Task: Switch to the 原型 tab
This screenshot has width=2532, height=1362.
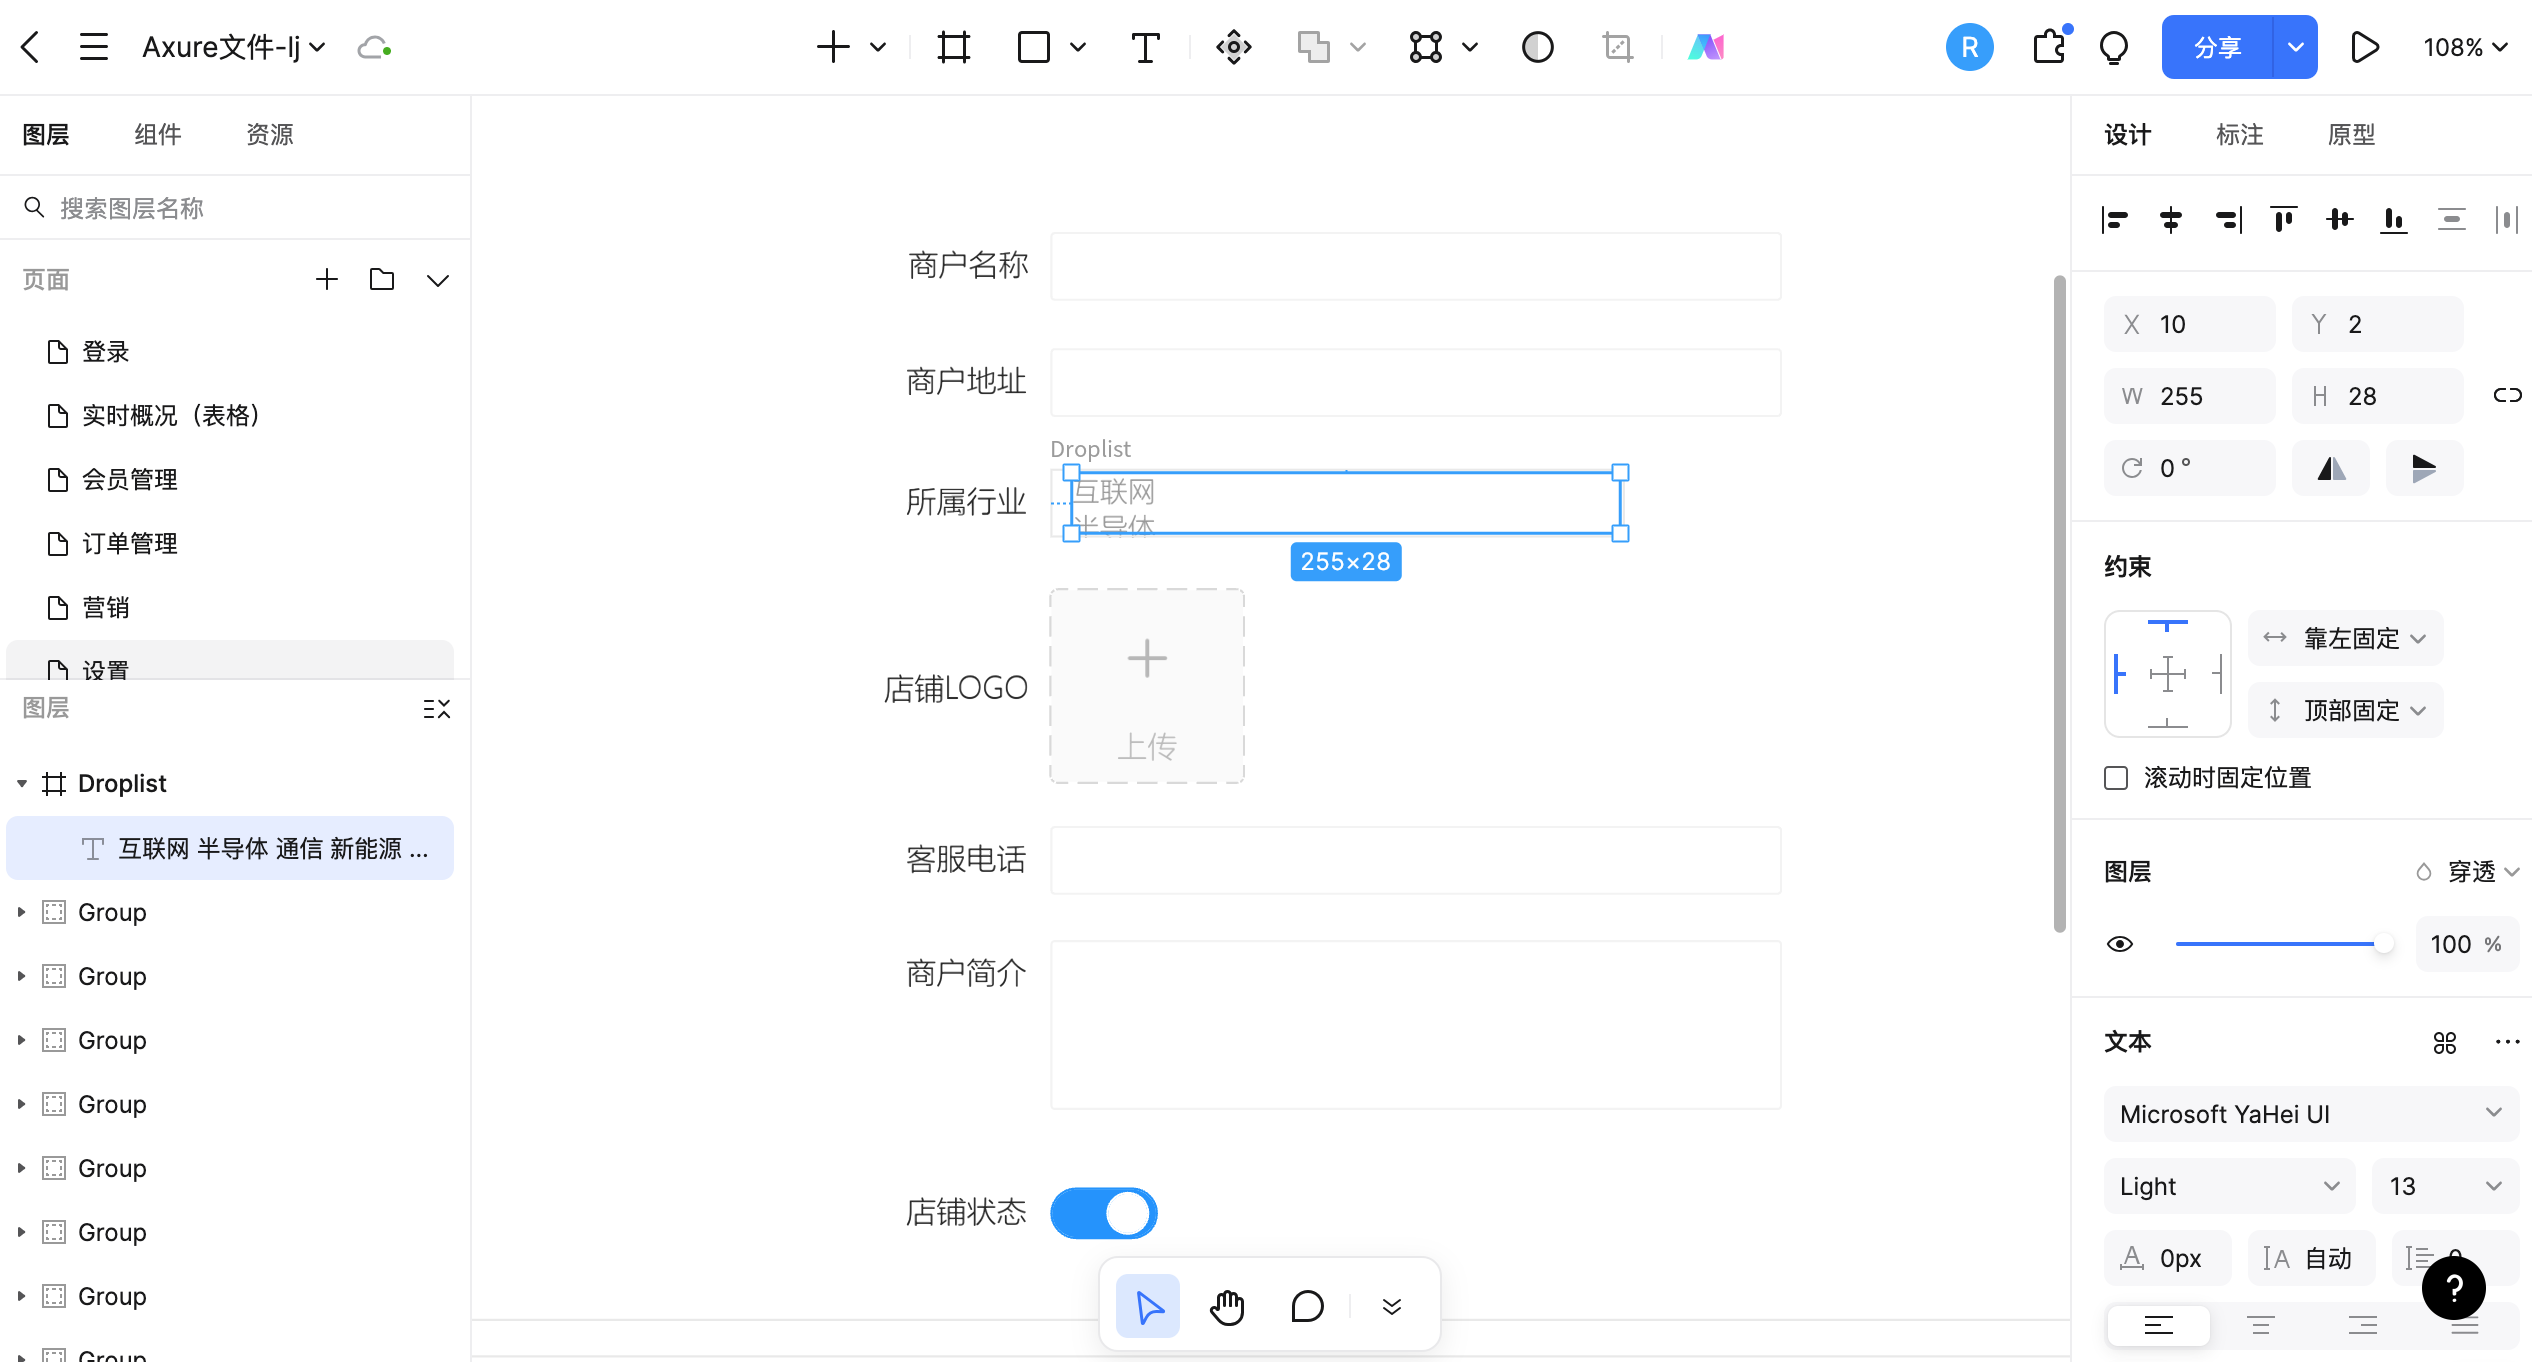Action: 2351,135
